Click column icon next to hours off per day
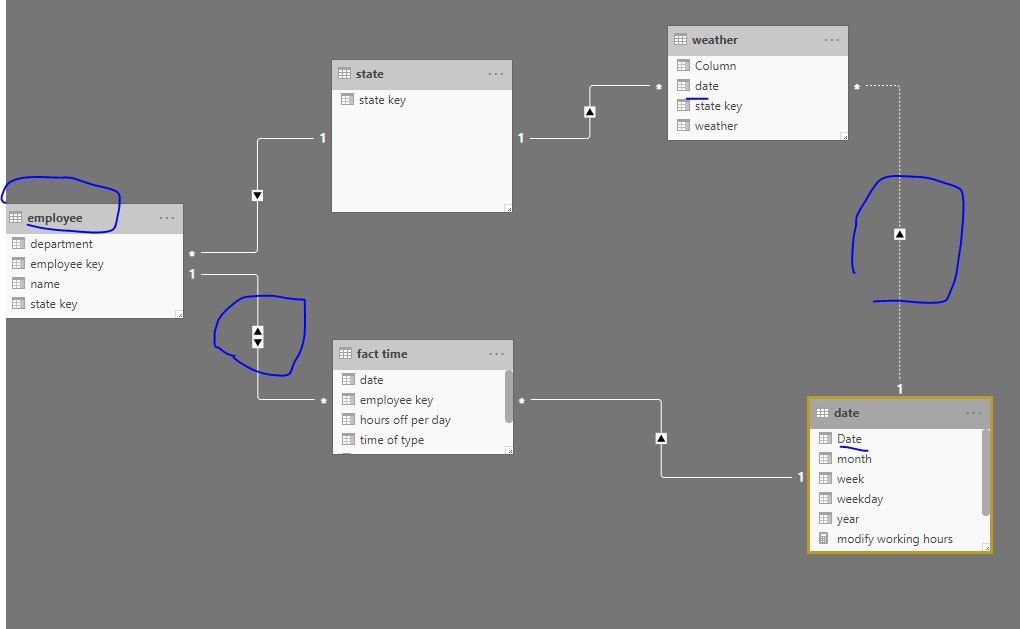The image size is (1020, 629). click(348, 420)
